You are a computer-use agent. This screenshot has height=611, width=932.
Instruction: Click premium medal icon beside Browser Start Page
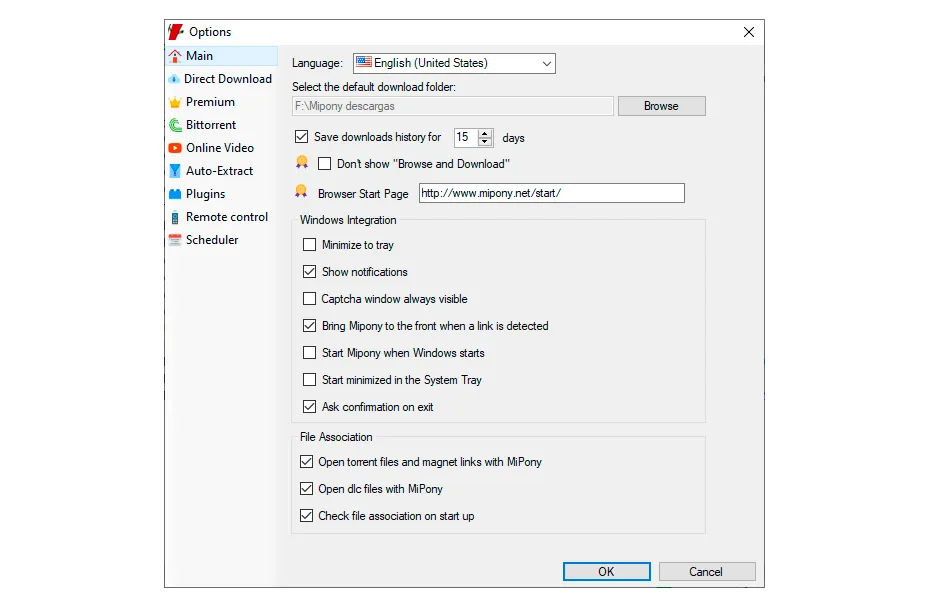pyautogui.click(x=301, y=191)
